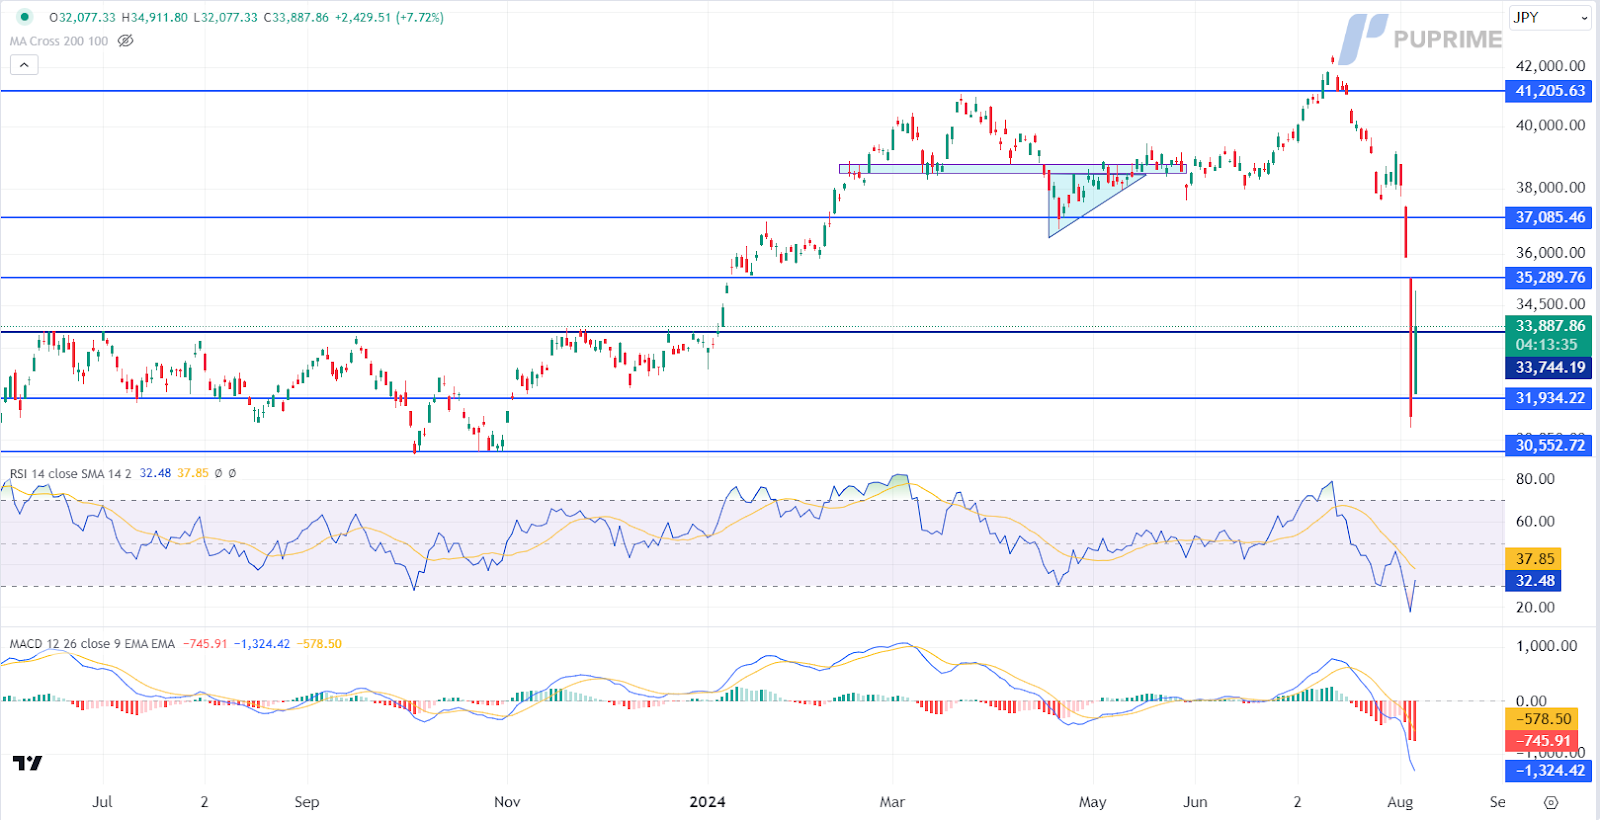Click the MACD 1,000.00 axis tick

[x=1547, y=646]
